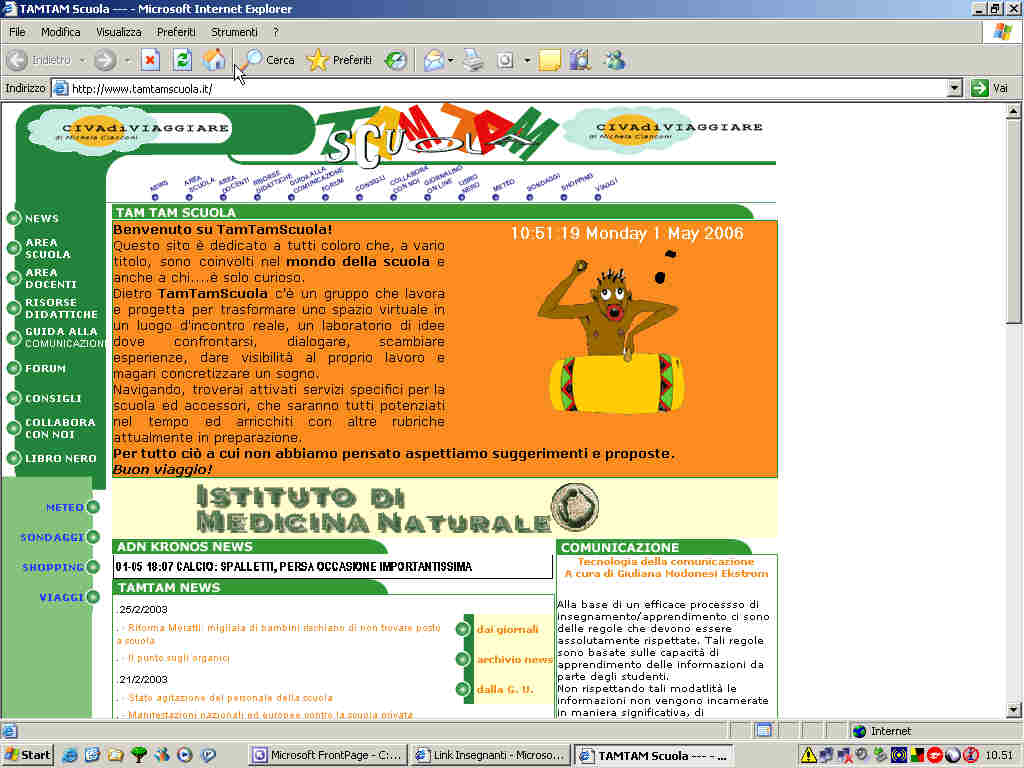Click the yellow note discussion toolbar icon
The image size is (1024, 768).
[x=549, y=60]
